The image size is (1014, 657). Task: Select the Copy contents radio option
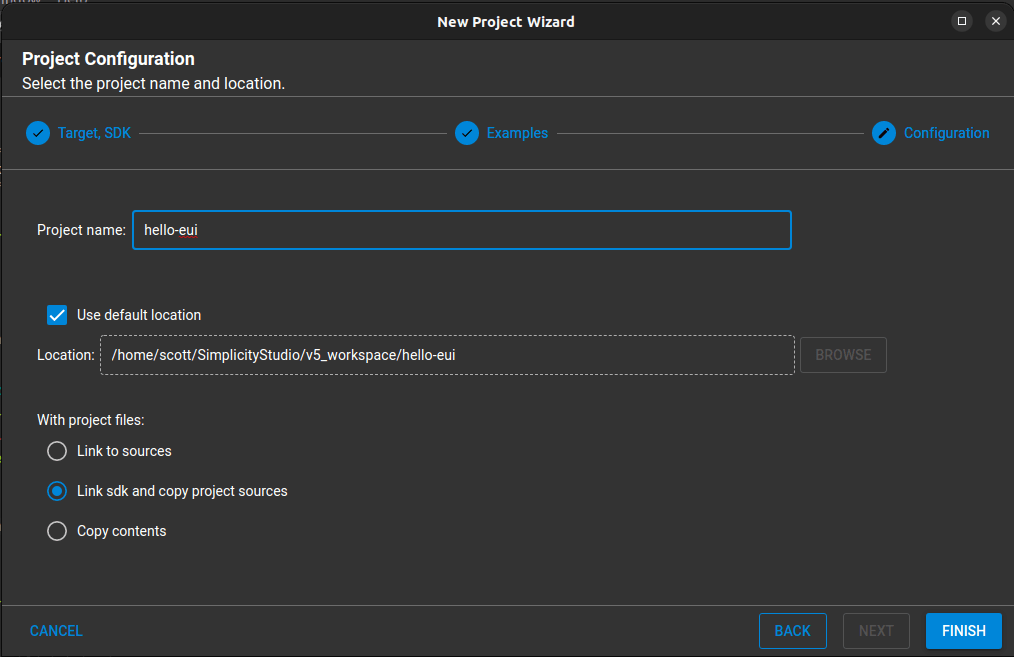[57, 531]
